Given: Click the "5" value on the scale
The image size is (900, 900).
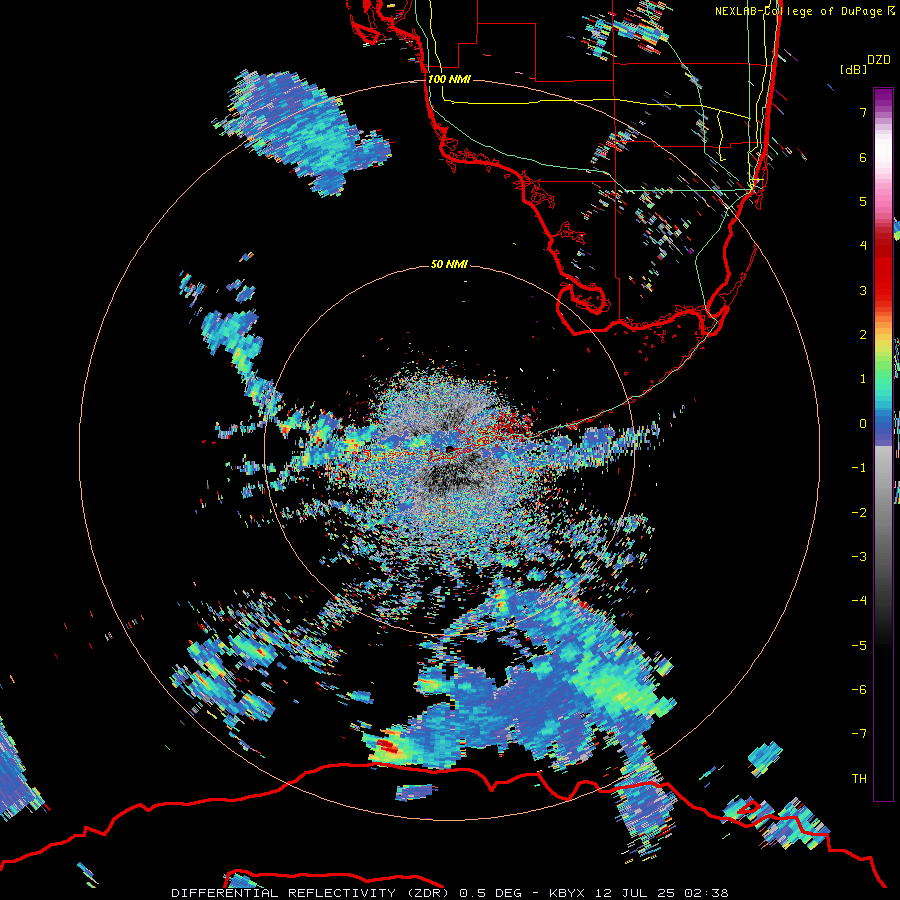Looking at the screenshot, I should click(x=863, y=201).
